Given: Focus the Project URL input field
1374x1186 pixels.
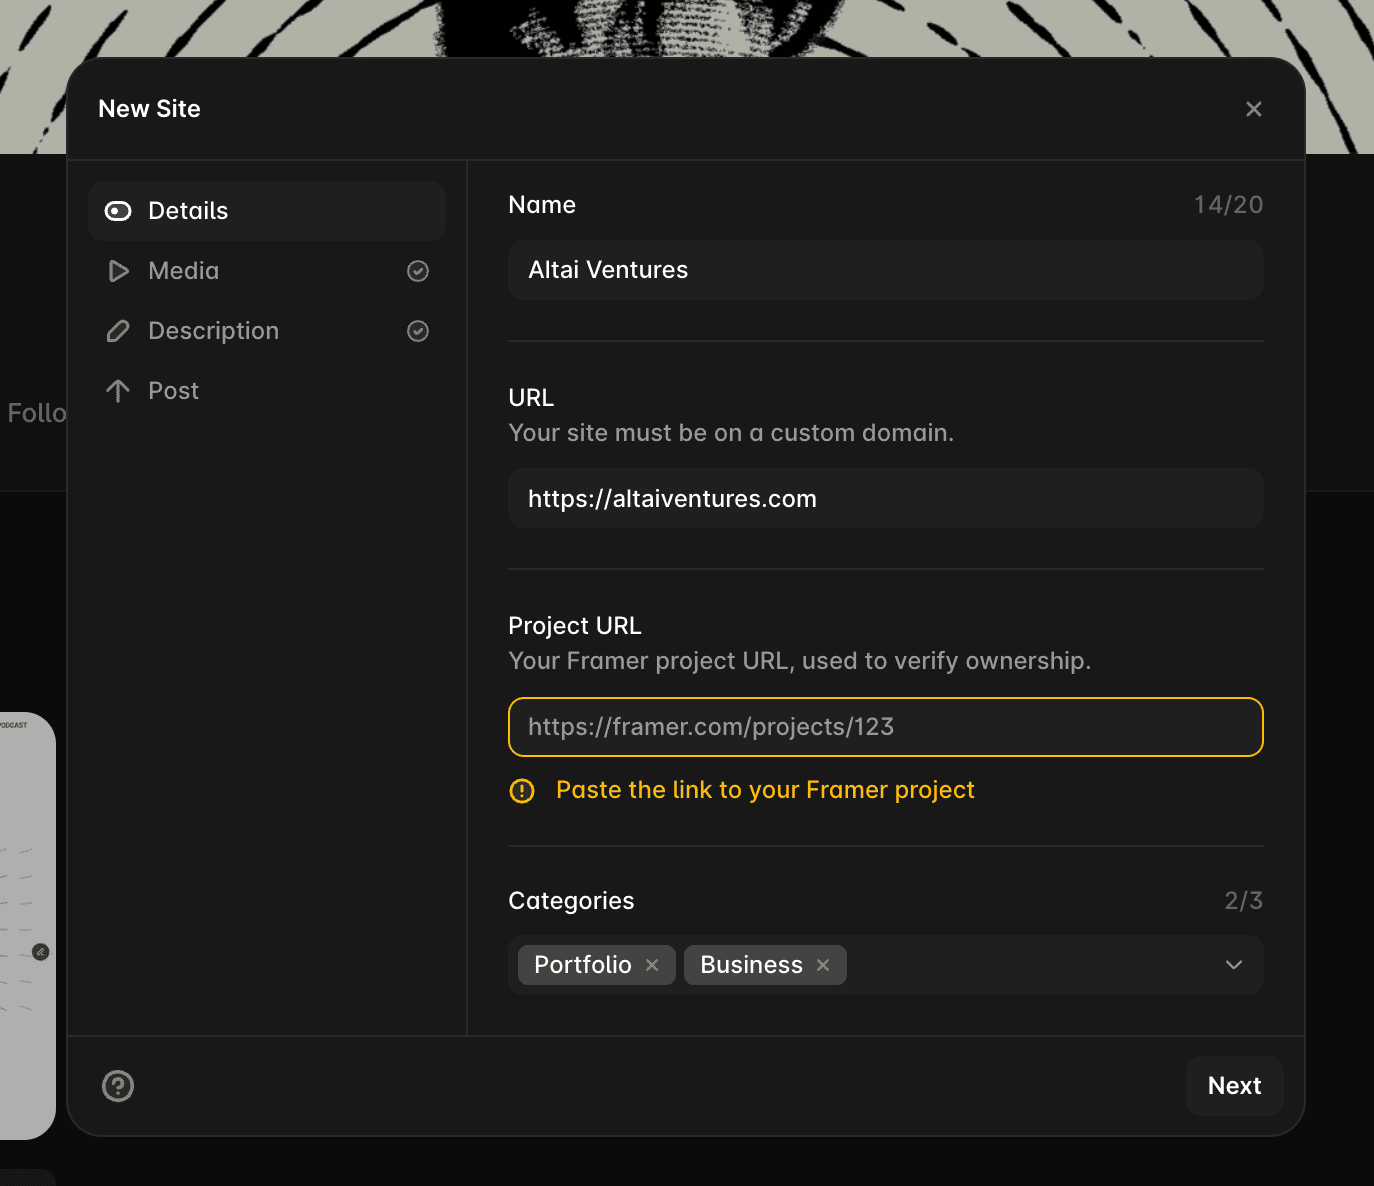Looking at the screenshot, I should click(x=886, y=727).
